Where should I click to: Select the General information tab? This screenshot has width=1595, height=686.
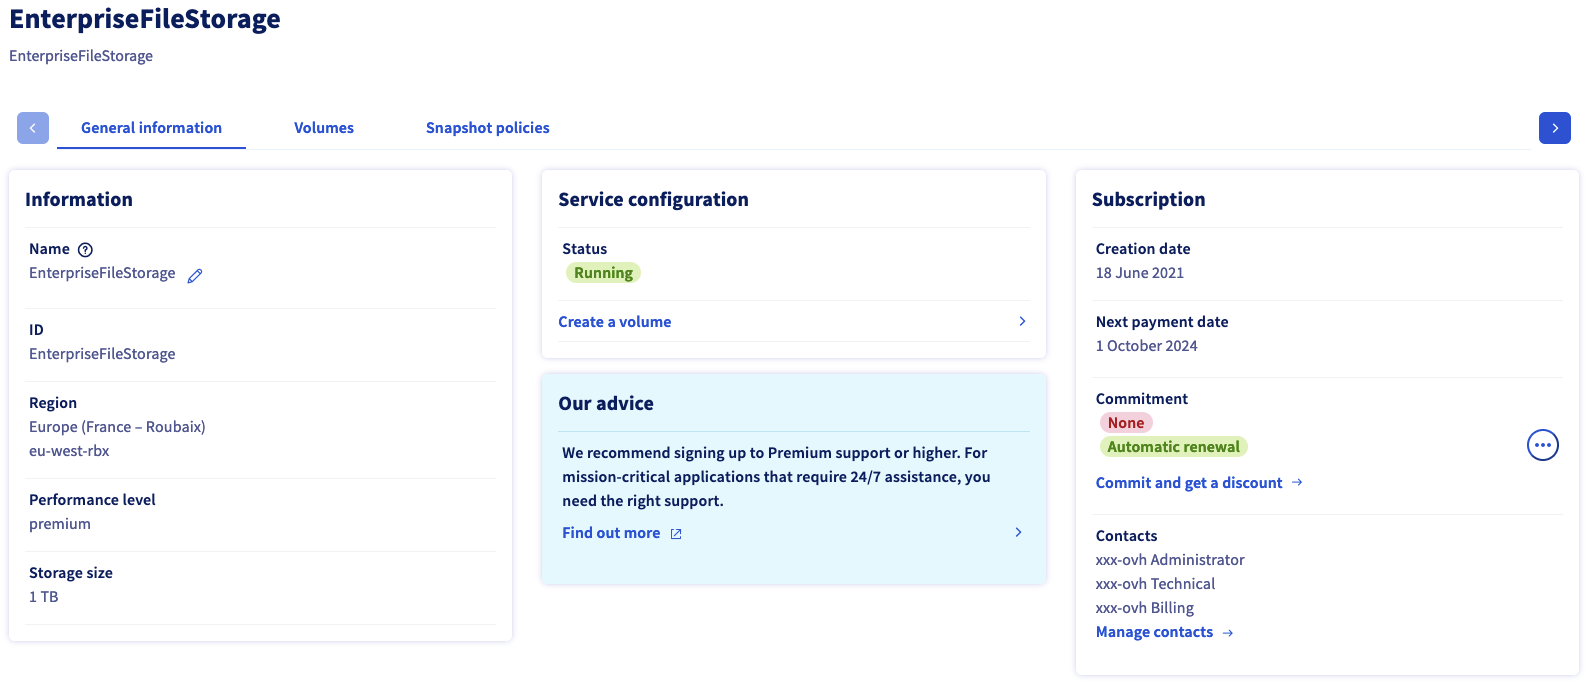click(x=151, y=128)
